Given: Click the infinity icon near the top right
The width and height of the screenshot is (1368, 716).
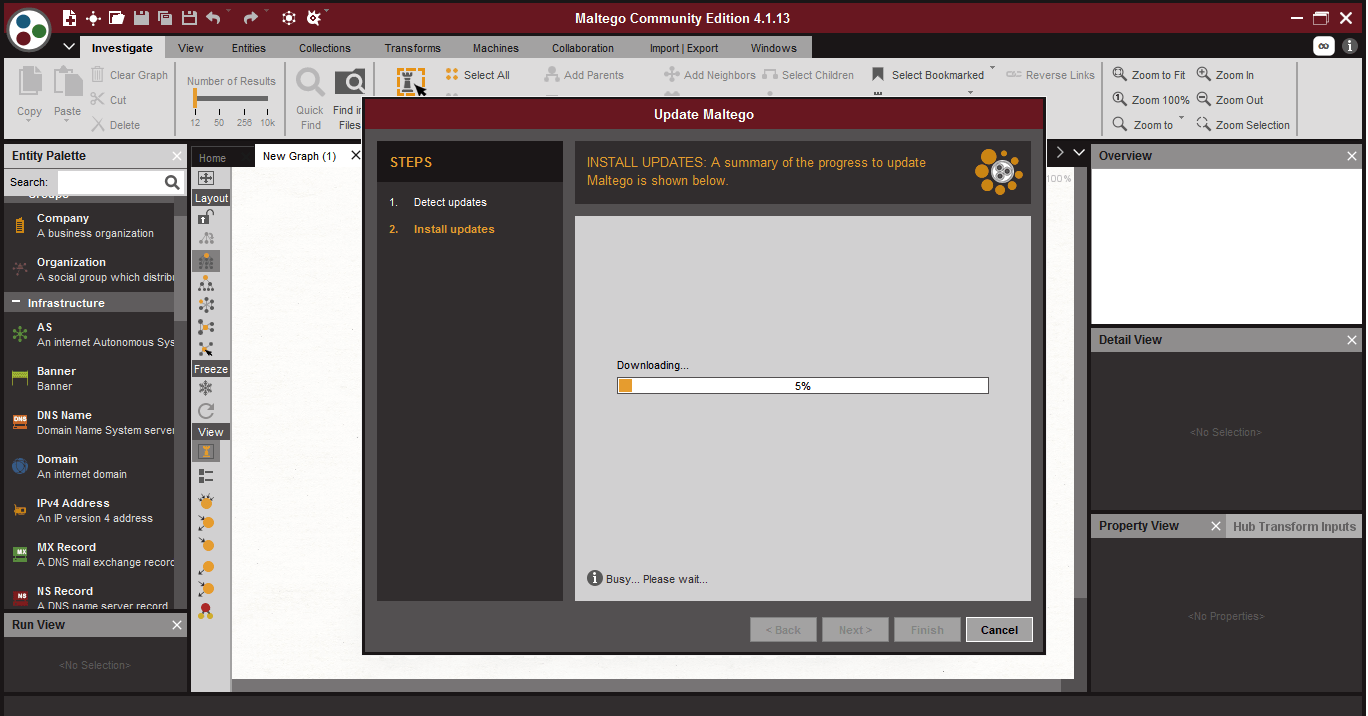Looking at the screenshot, I should (x=1324, y=46).
